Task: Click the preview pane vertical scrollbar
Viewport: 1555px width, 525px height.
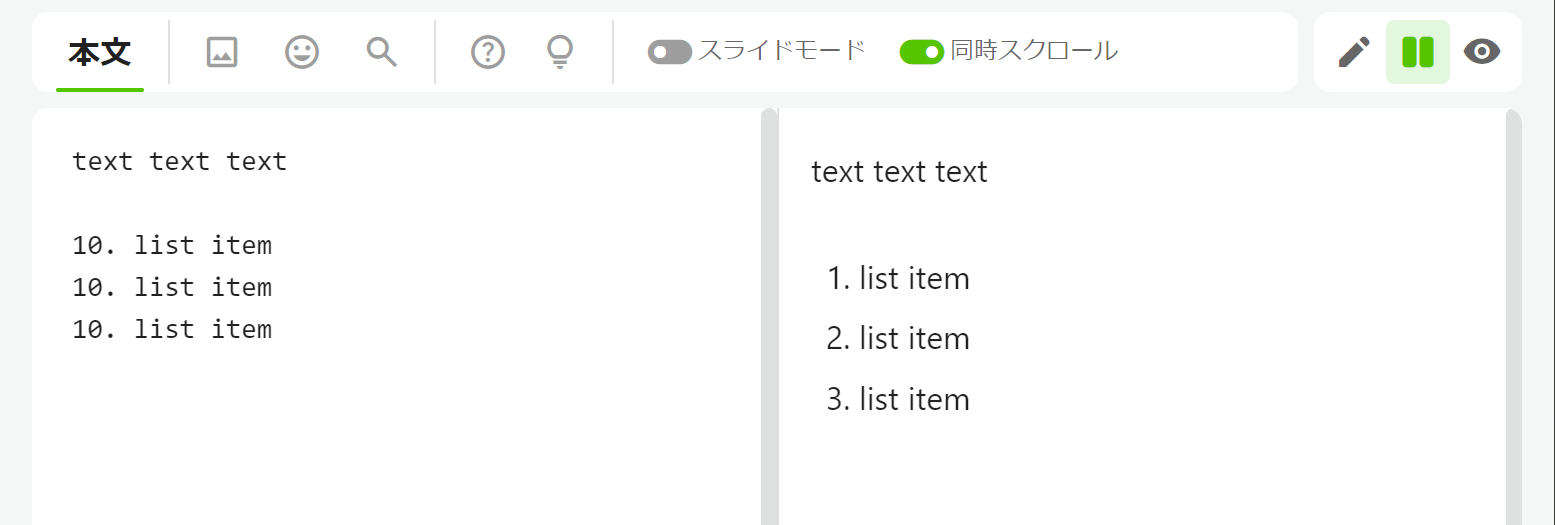Action: (x=1513, y=316)
